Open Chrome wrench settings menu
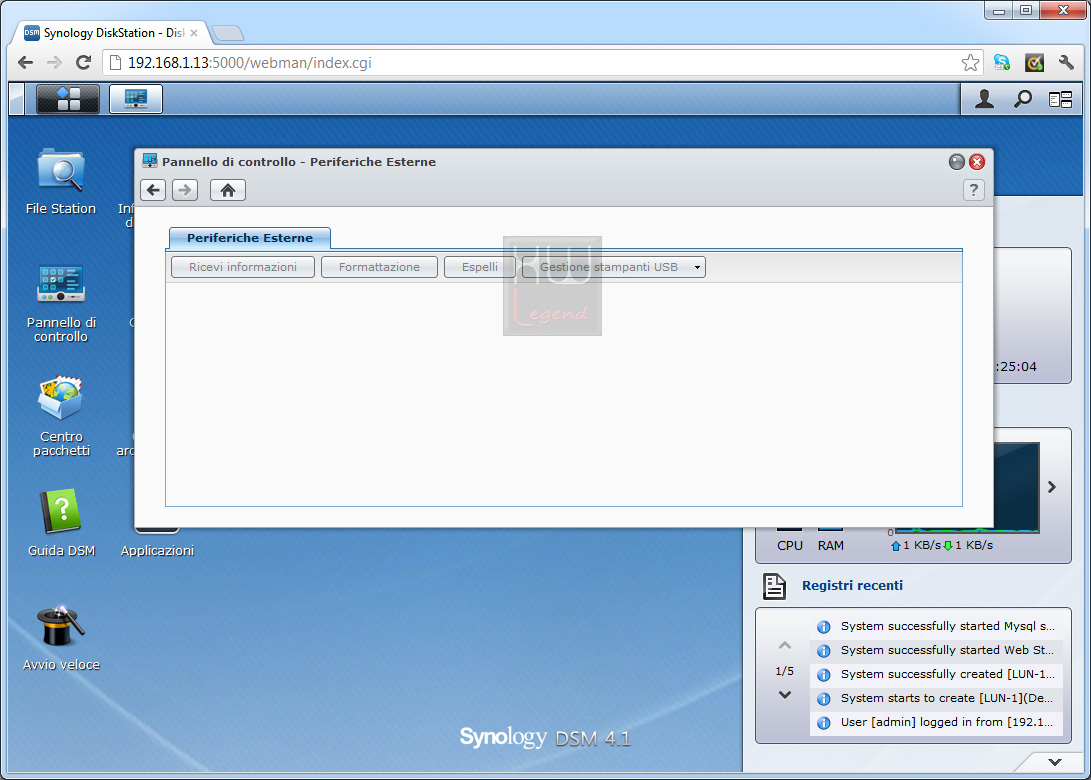Screen dimensions: 1091x780 [x=1066, y=63]
